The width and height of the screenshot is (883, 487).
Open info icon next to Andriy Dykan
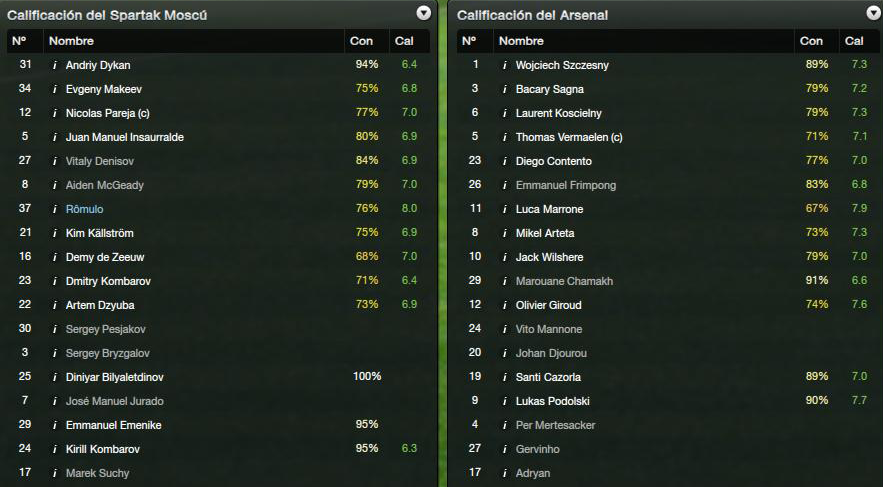tap(55, 65)
